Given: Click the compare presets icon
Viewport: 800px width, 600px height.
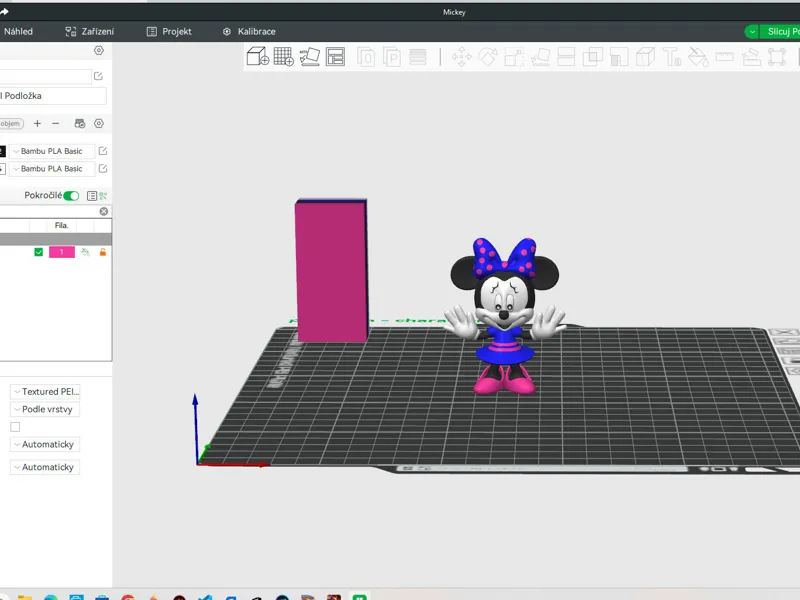Looking at the screenshot, I should tap(103, 195).
